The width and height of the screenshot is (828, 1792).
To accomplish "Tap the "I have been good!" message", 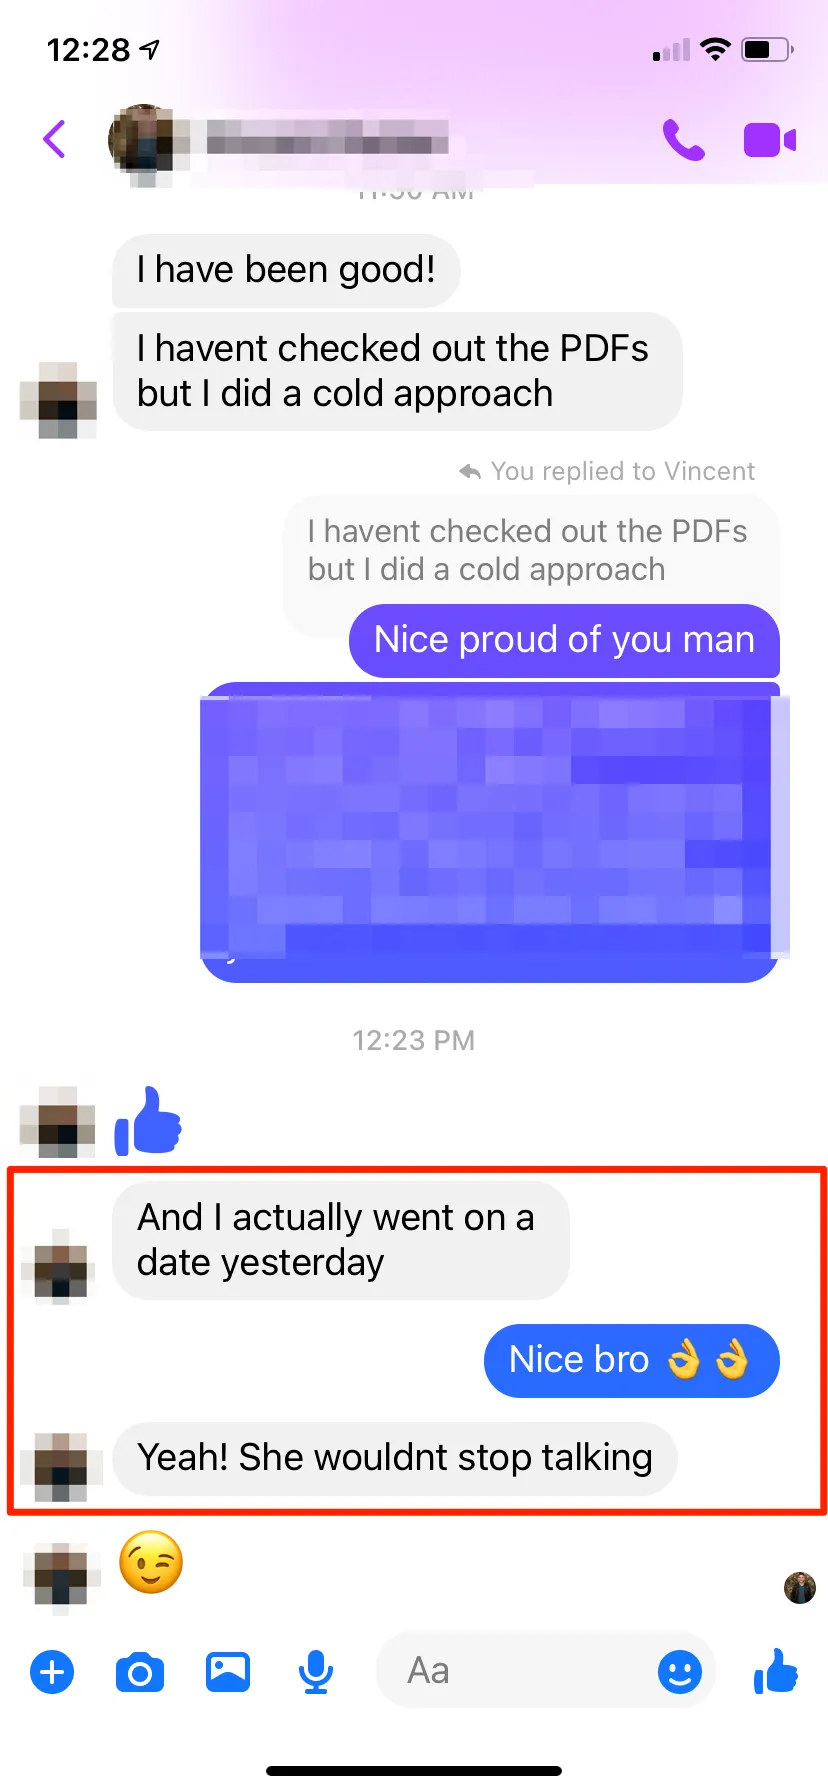I will pos(286,270).
